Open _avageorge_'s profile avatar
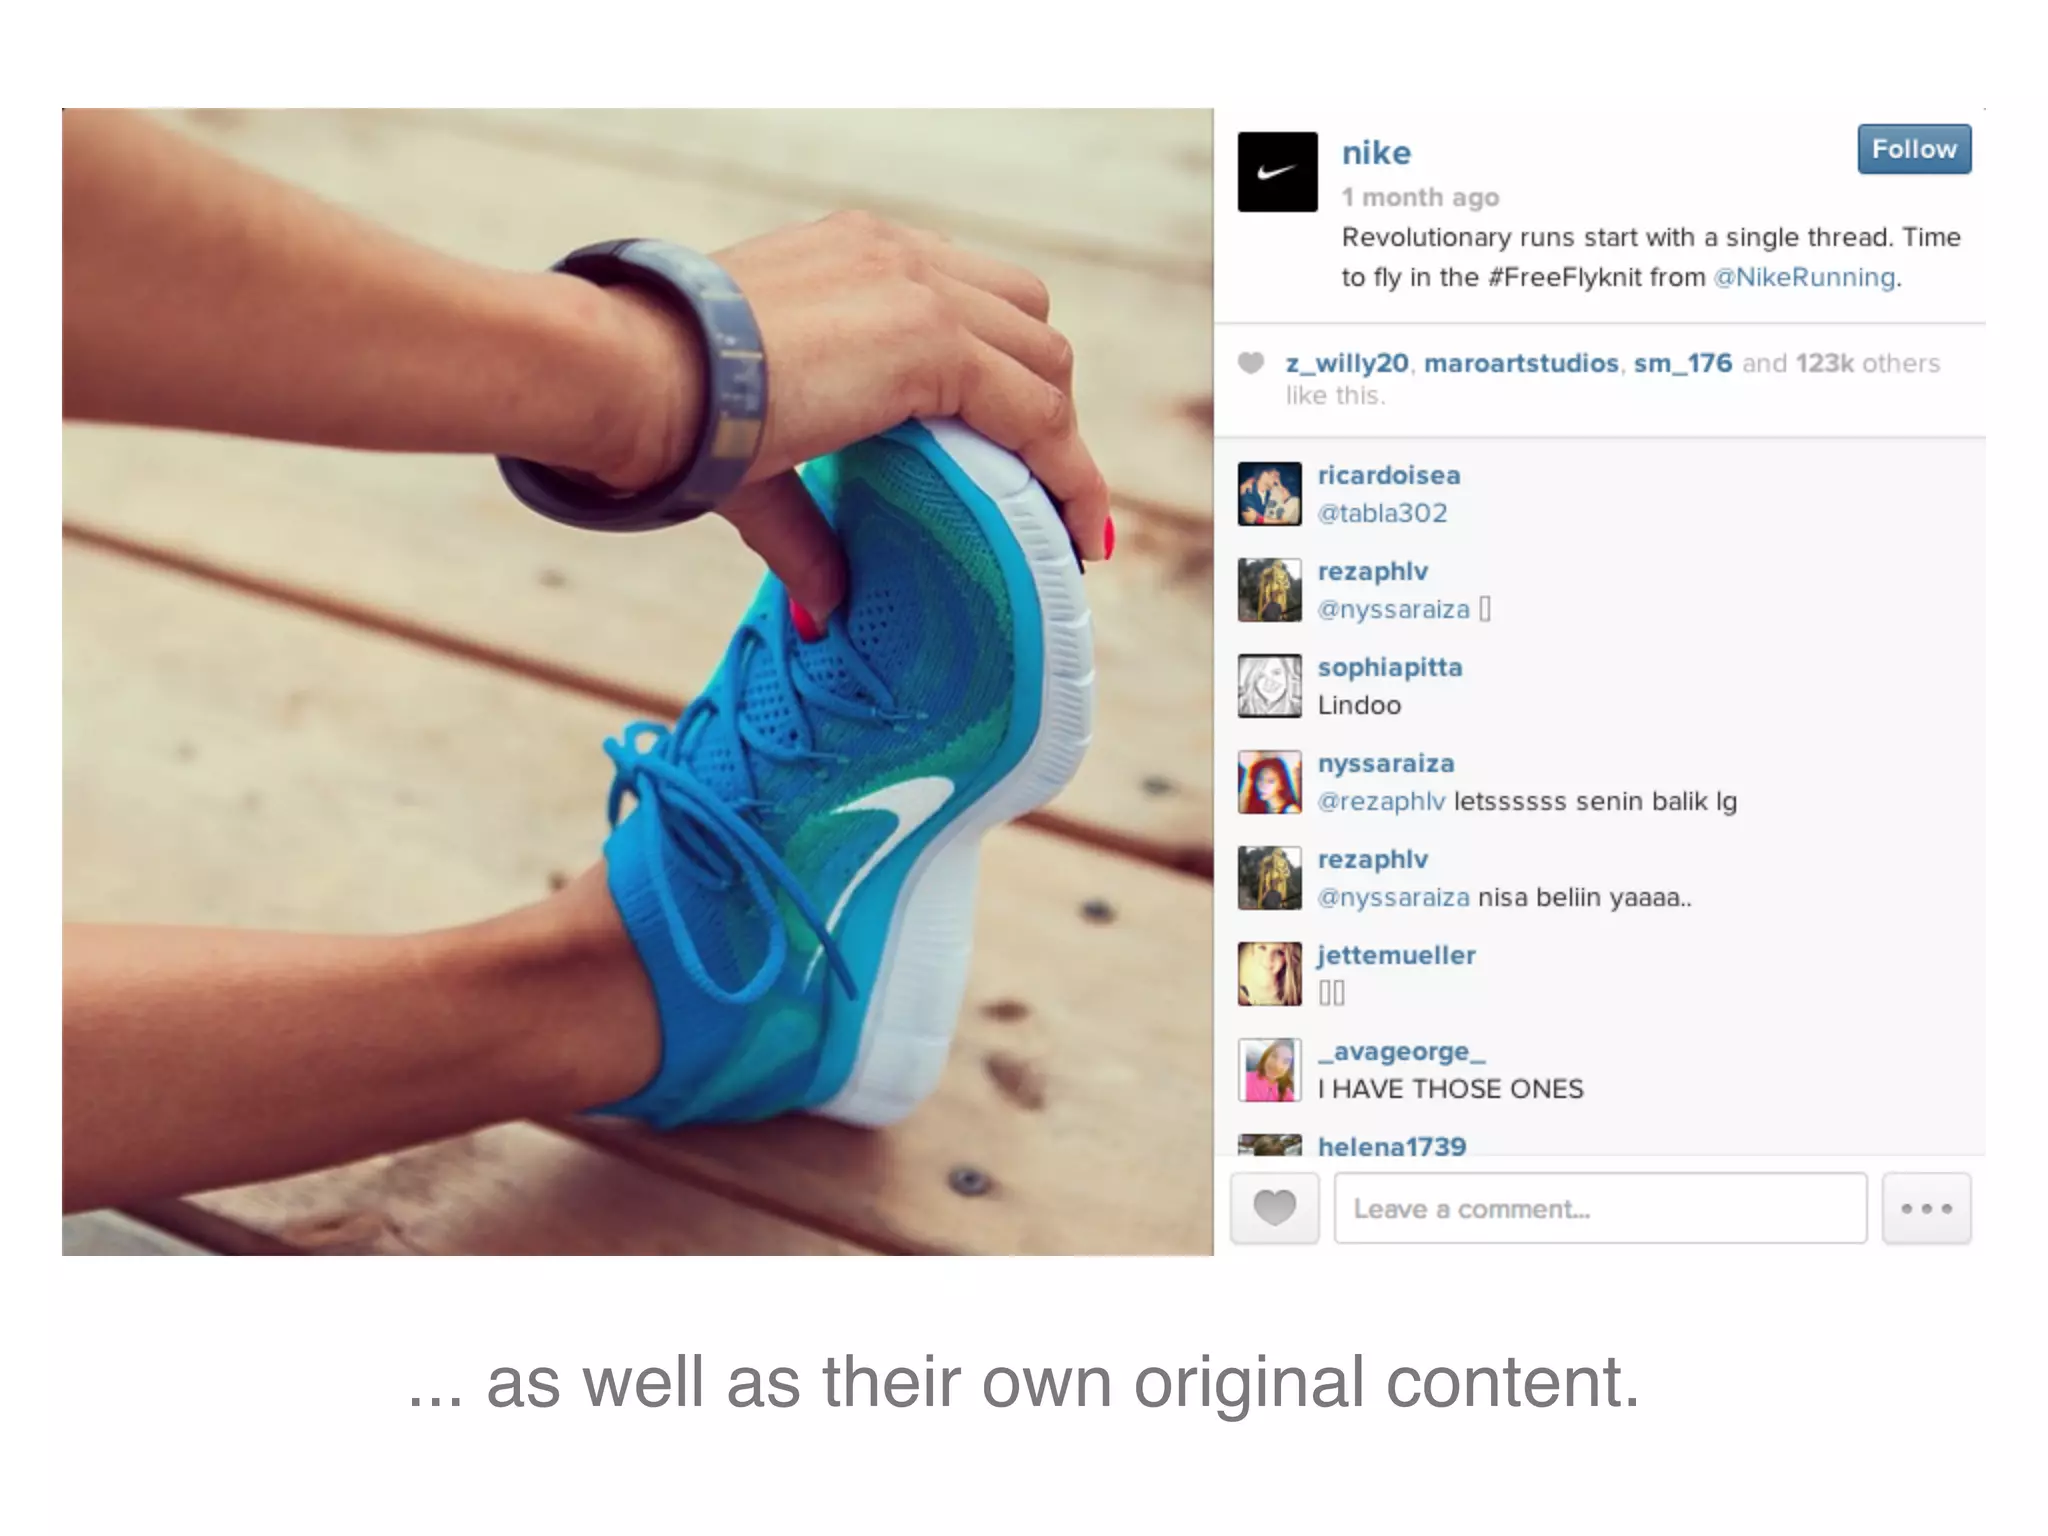 1269,1070
